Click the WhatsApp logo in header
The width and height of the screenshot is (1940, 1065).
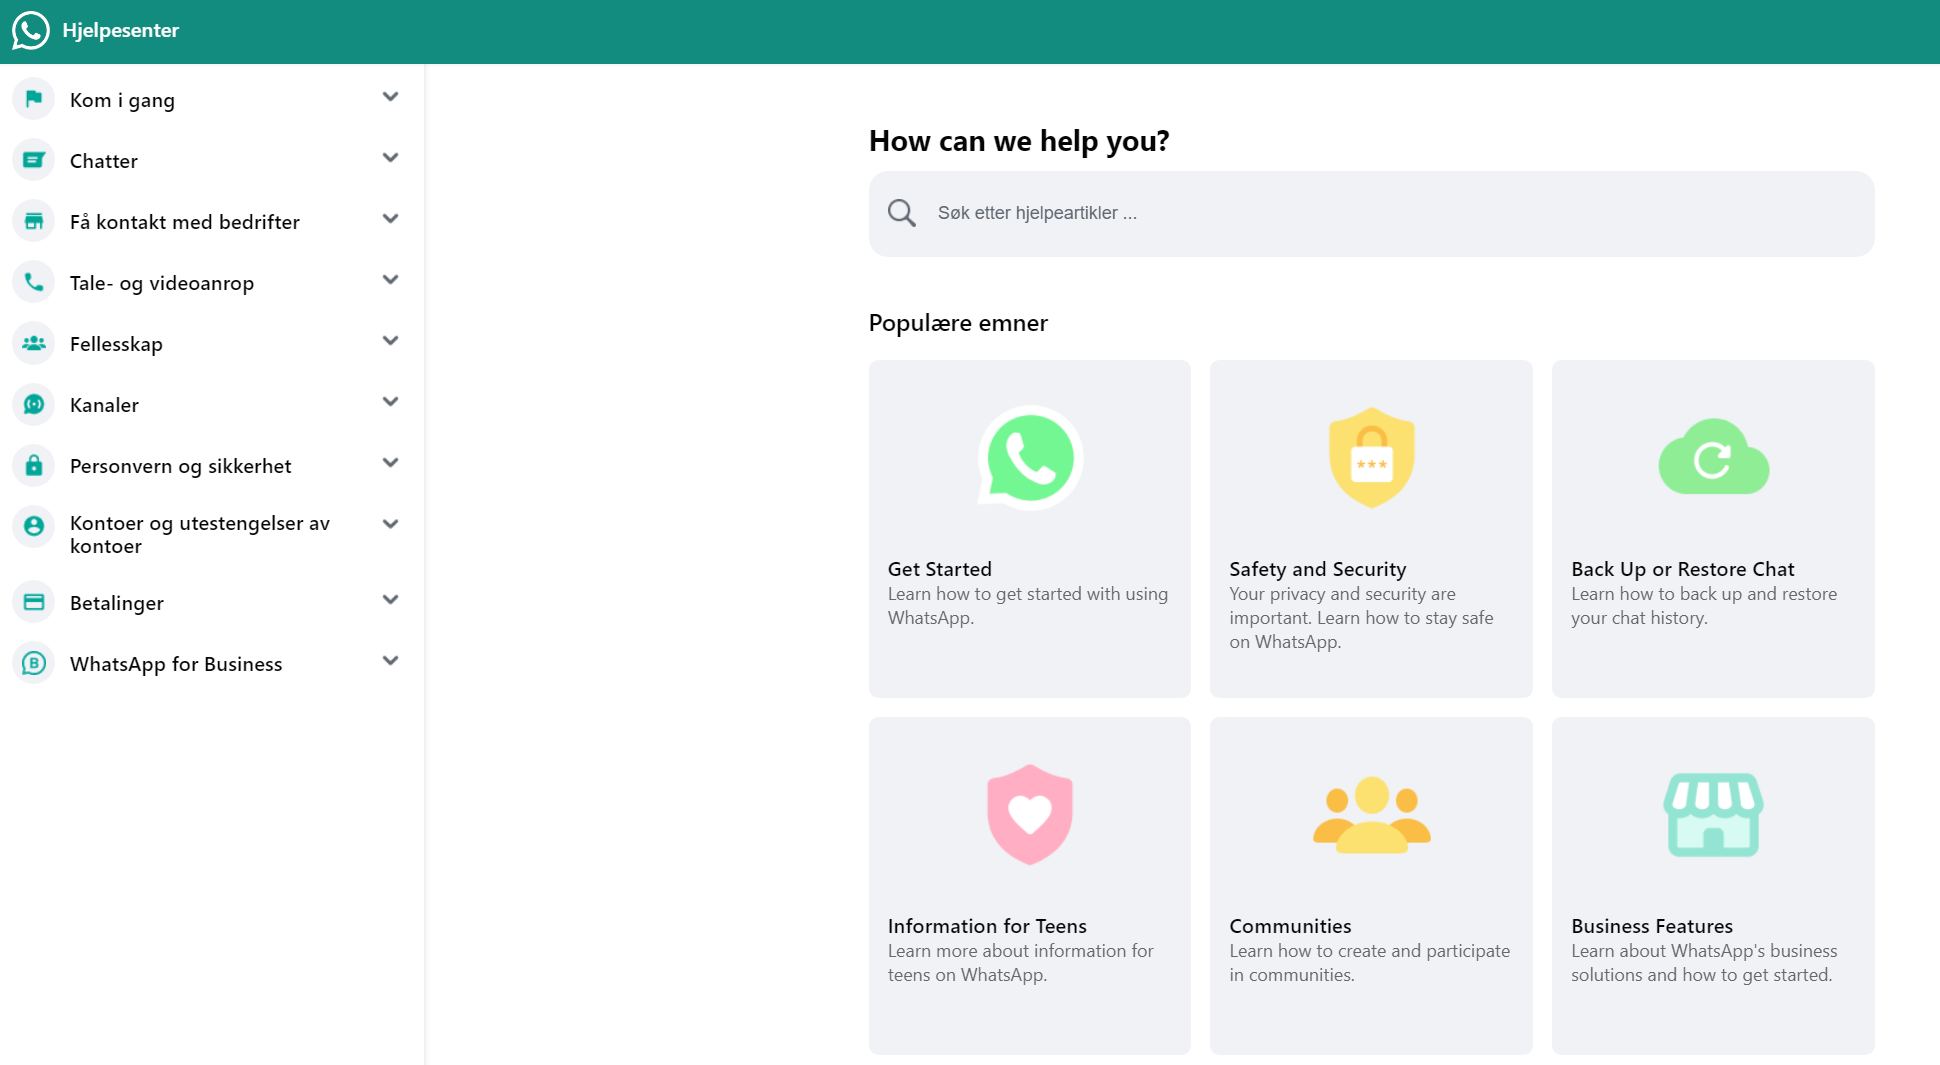(x=31, y=31)
